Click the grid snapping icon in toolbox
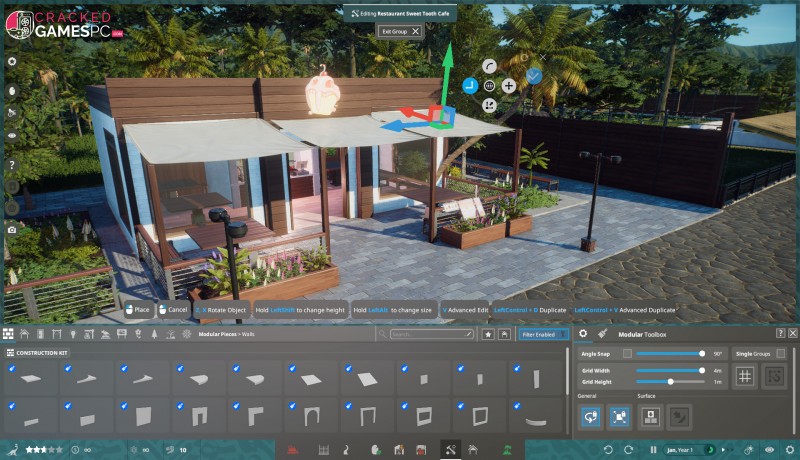800x460 pixels. click(x=744, y=376)
